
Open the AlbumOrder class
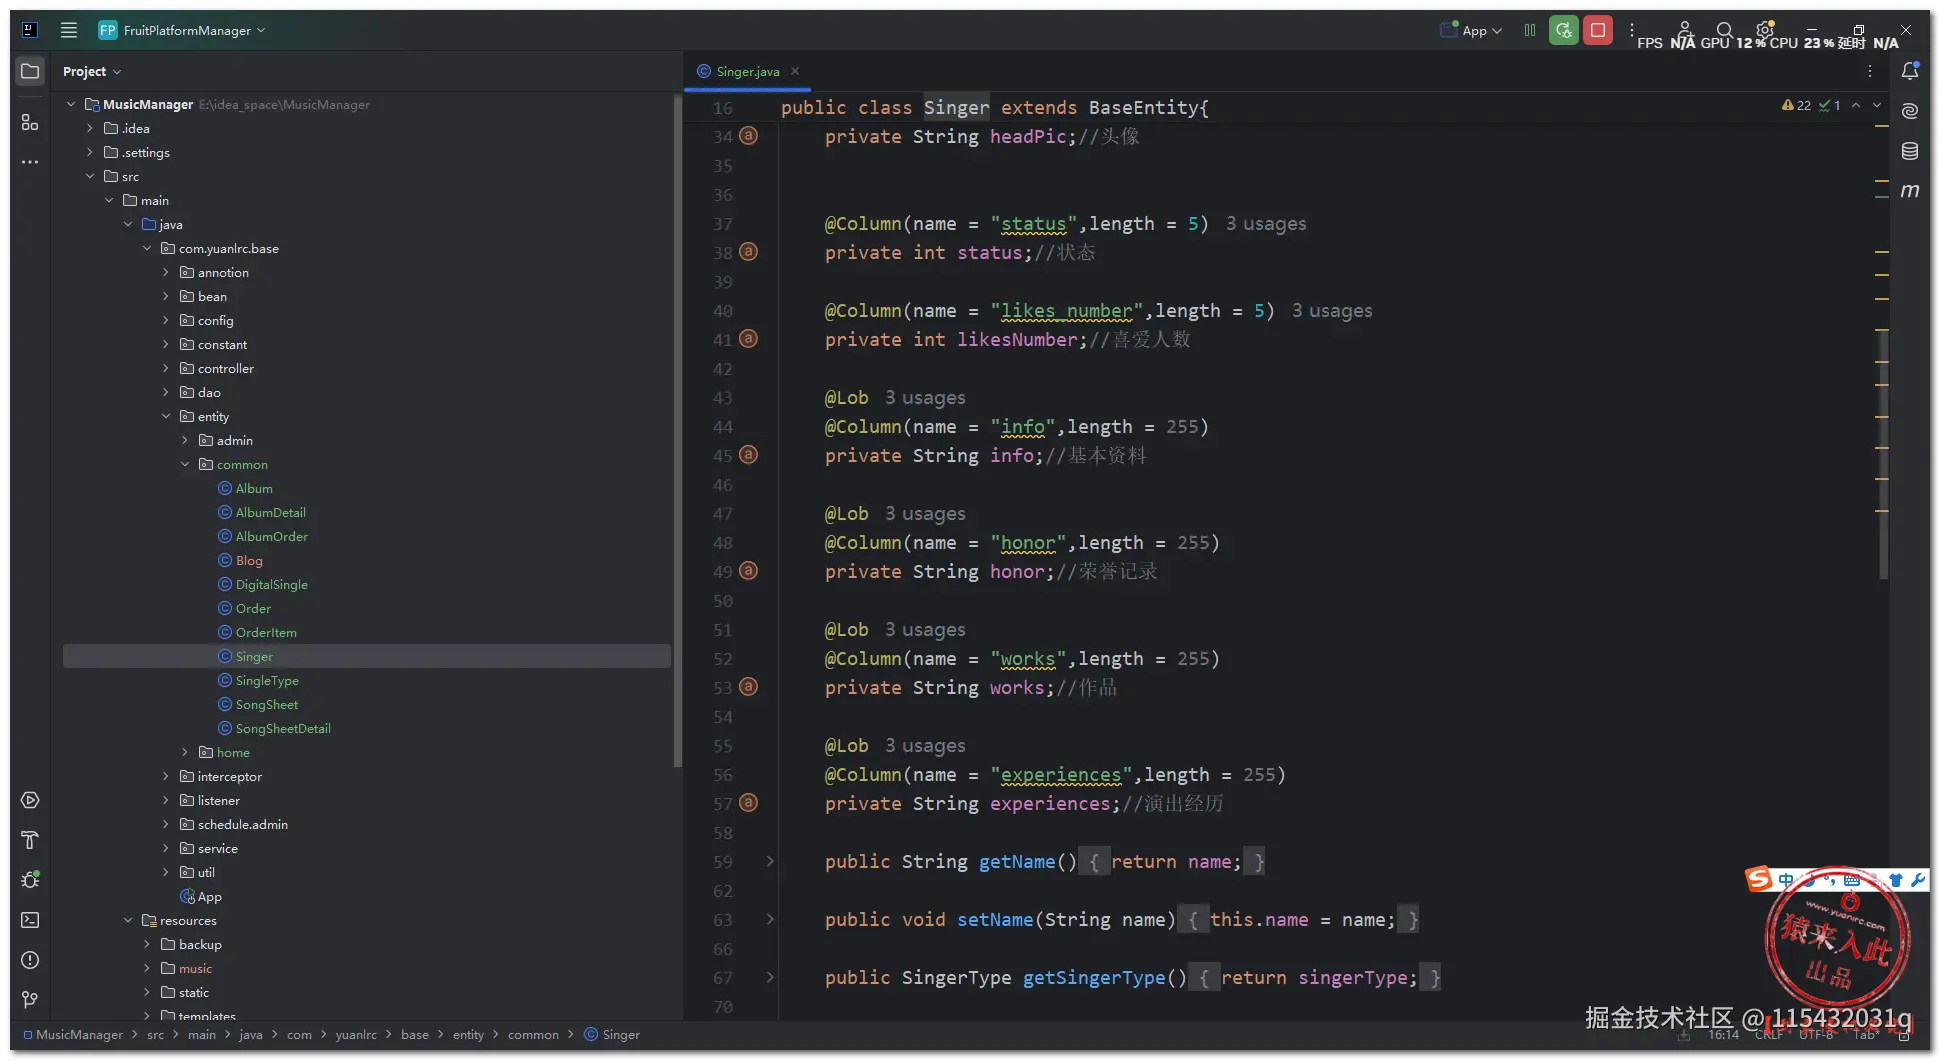click(272, 536)
